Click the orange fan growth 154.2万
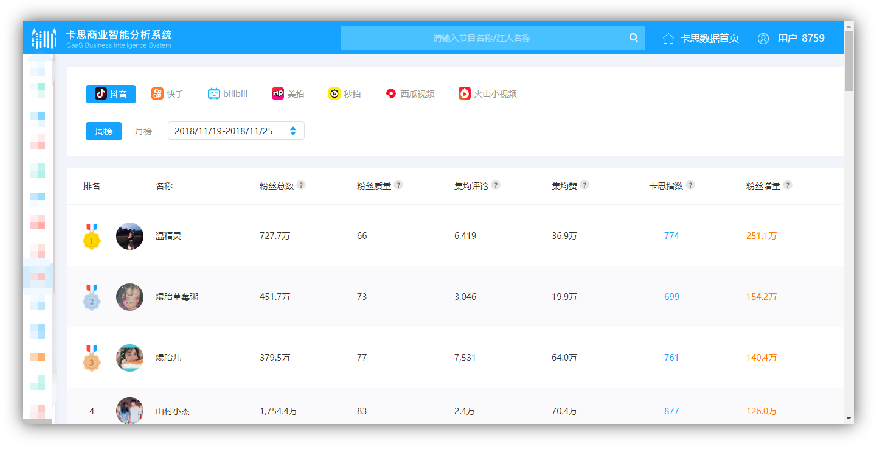This screenshot has width=880, height=450. click(762, 297)
